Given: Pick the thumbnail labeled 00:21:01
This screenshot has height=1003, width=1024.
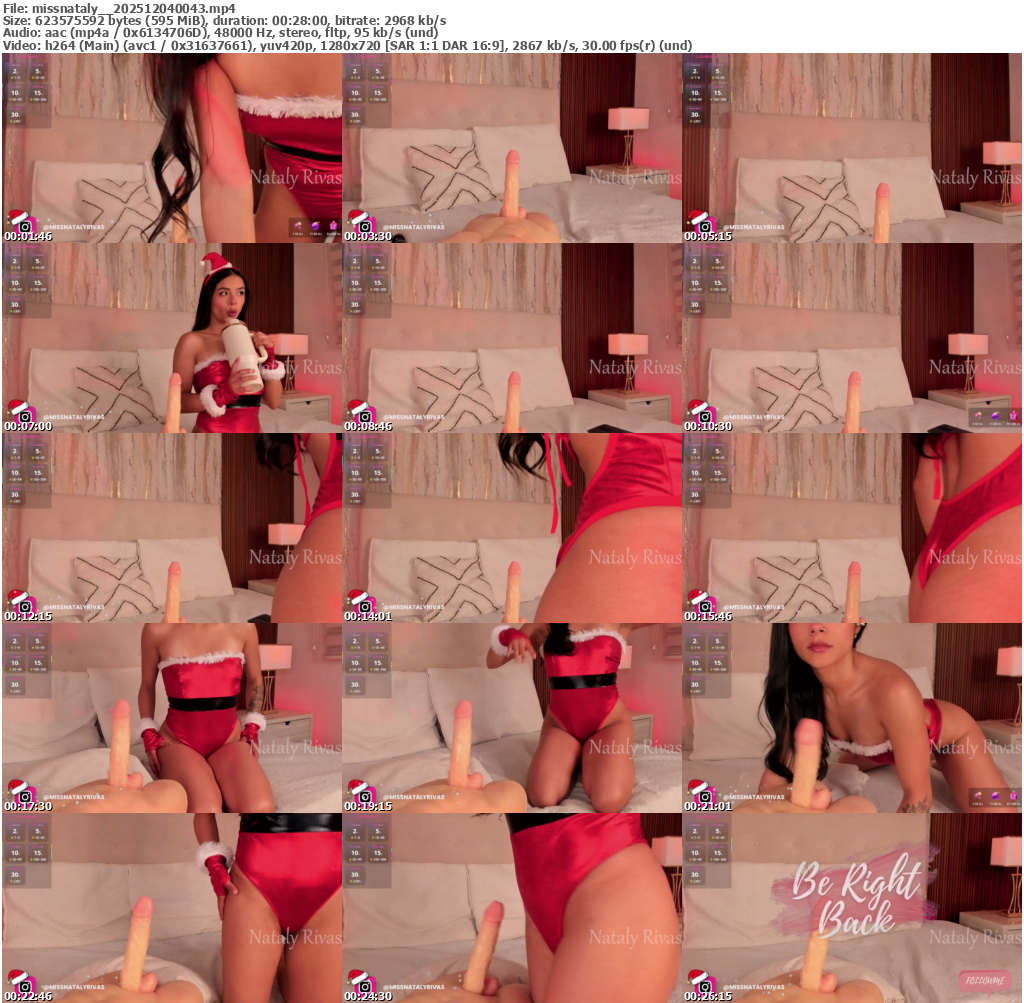Looking at the screenshot, I should 852,718.
